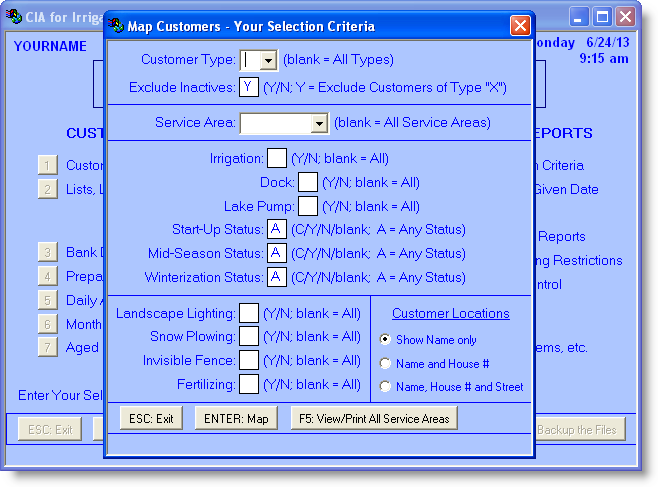Screen dimensions: 658x487
Task: Click the Landscape Lighting input box
Action: (249, 314)
